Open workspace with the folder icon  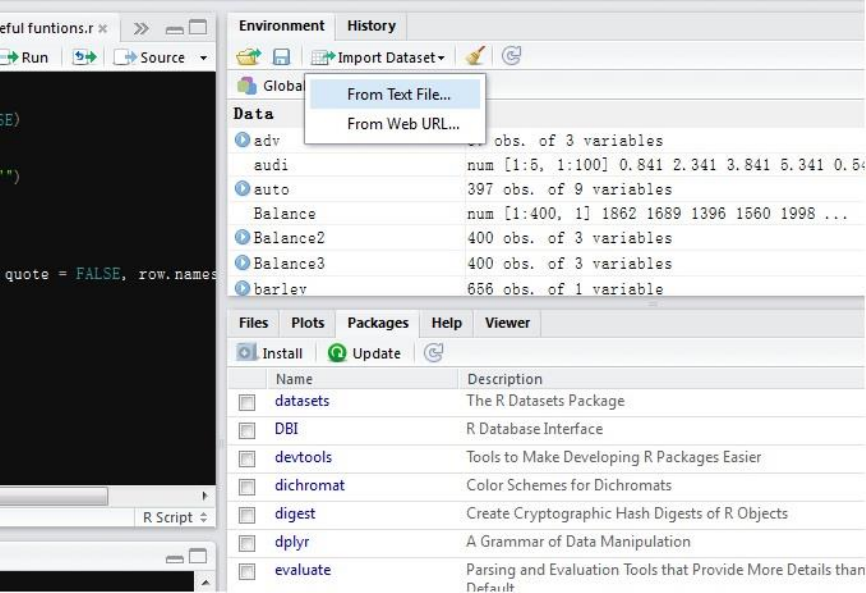(x=249, y=56)
